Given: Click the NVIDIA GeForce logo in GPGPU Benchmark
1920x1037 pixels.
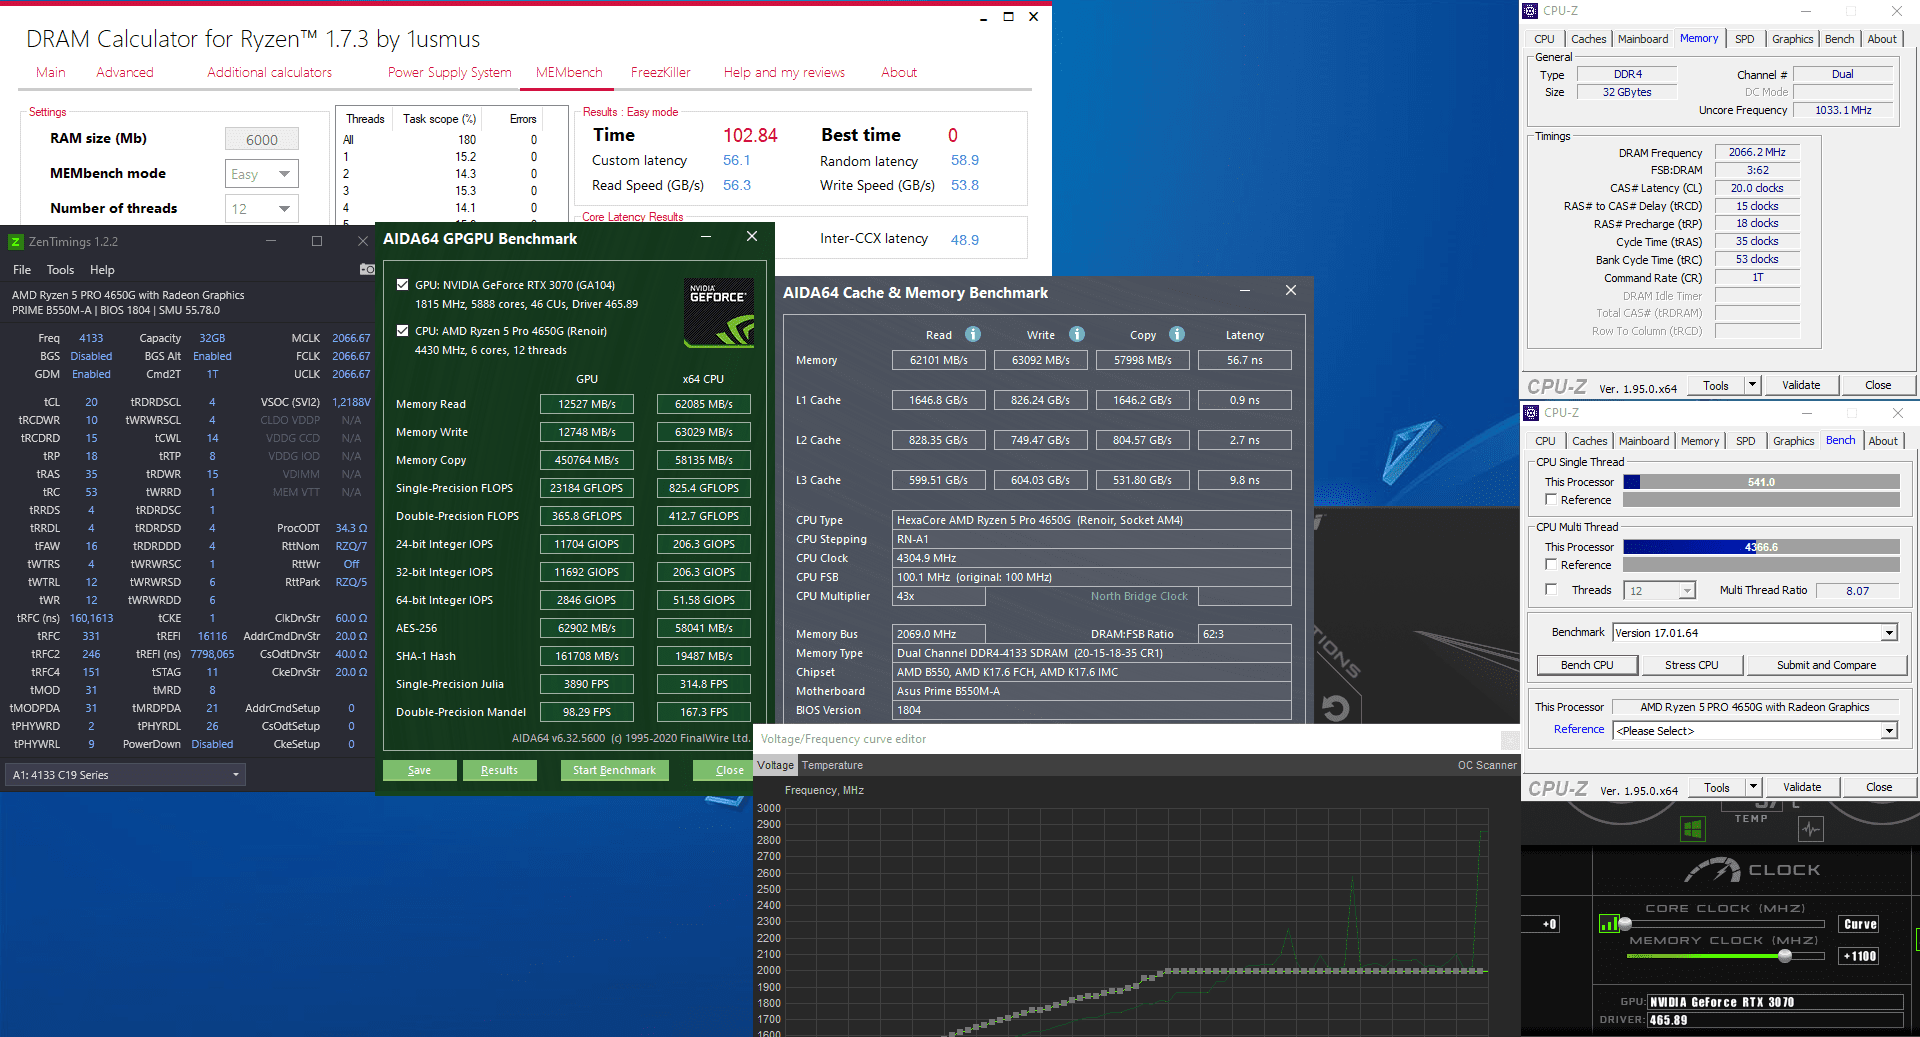Looking at the screenshot, I should pos(719,313).
